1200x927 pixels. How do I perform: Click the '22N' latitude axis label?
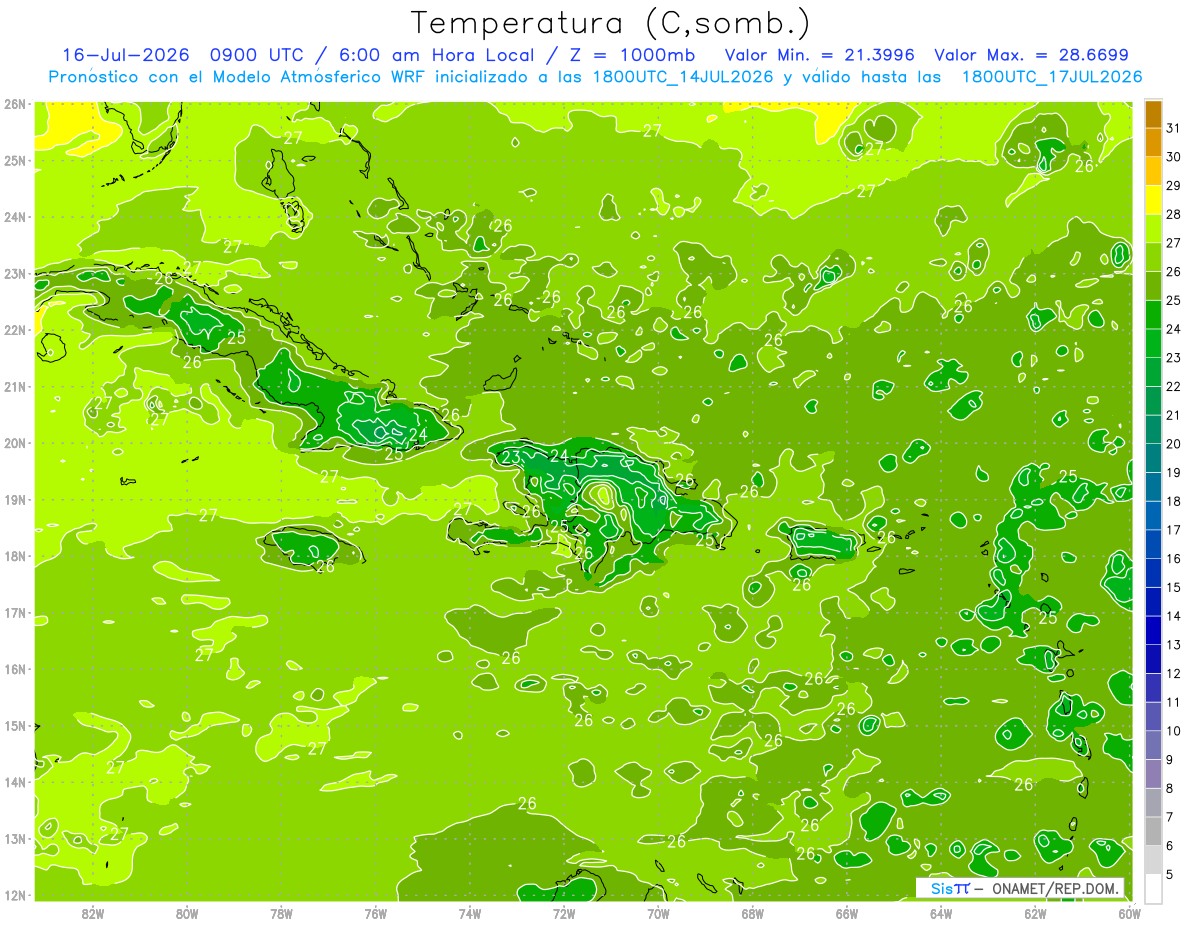[15, 329]
